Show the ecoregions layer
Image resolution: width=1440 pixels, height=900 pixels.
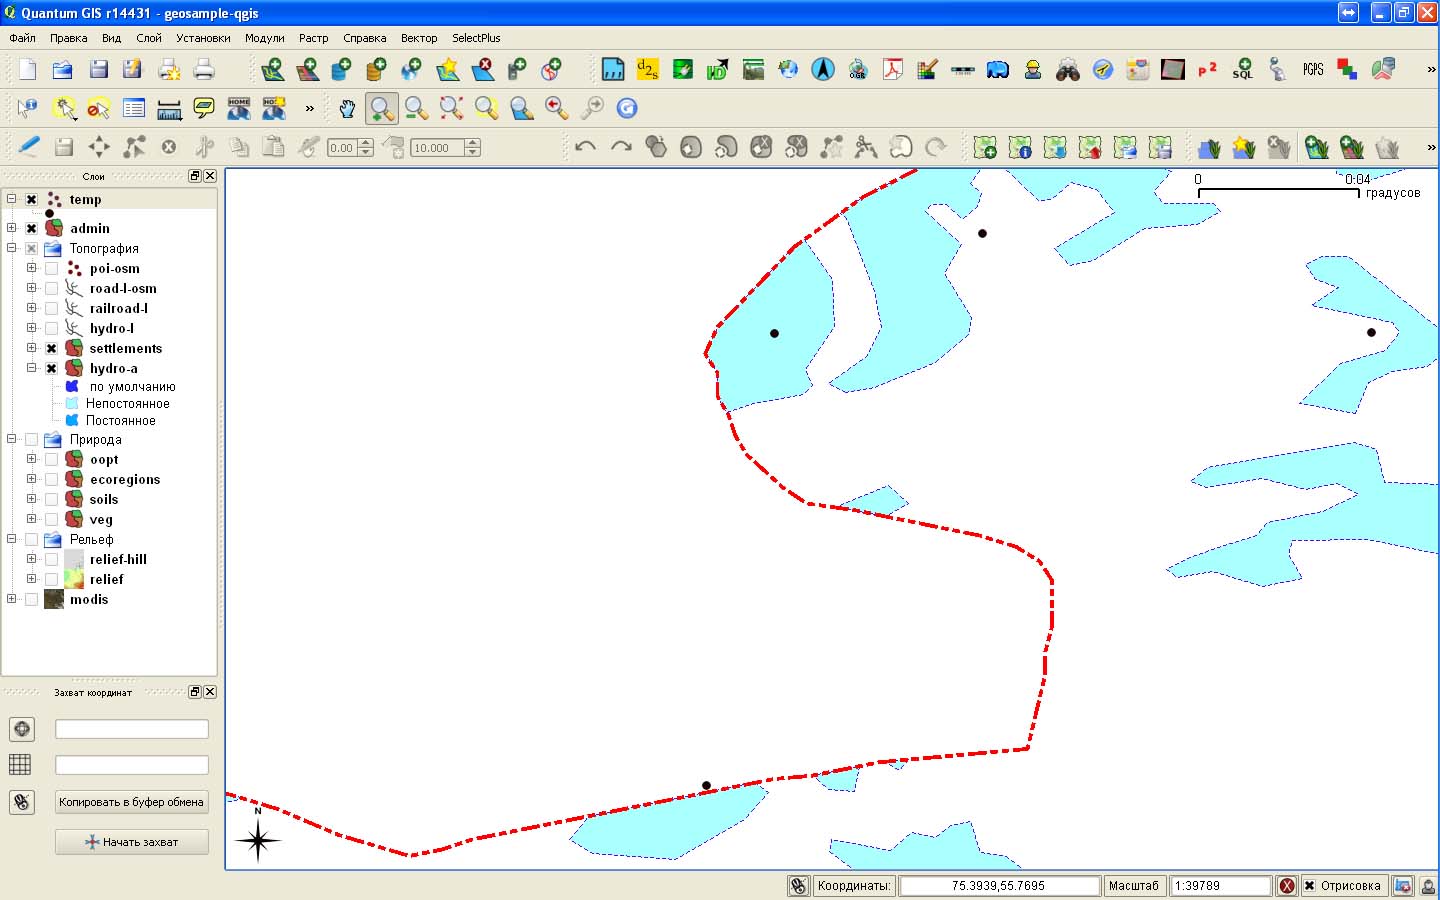tap(51, 479)
